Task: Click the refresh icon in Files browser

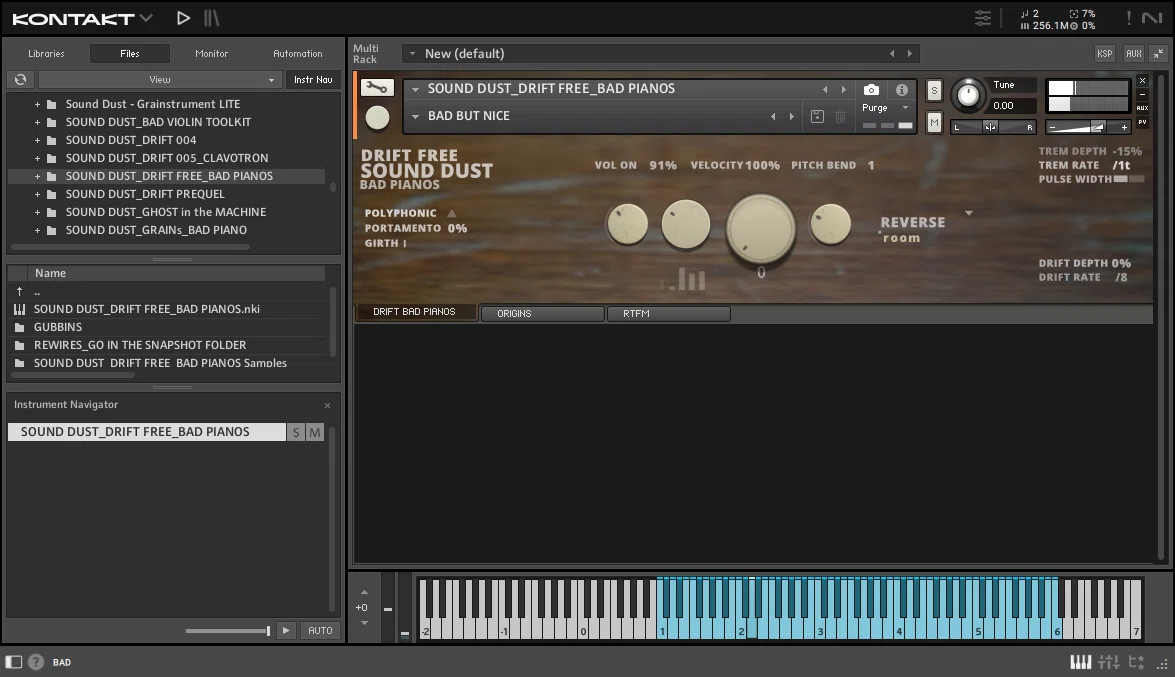Action: pos(20,79)
